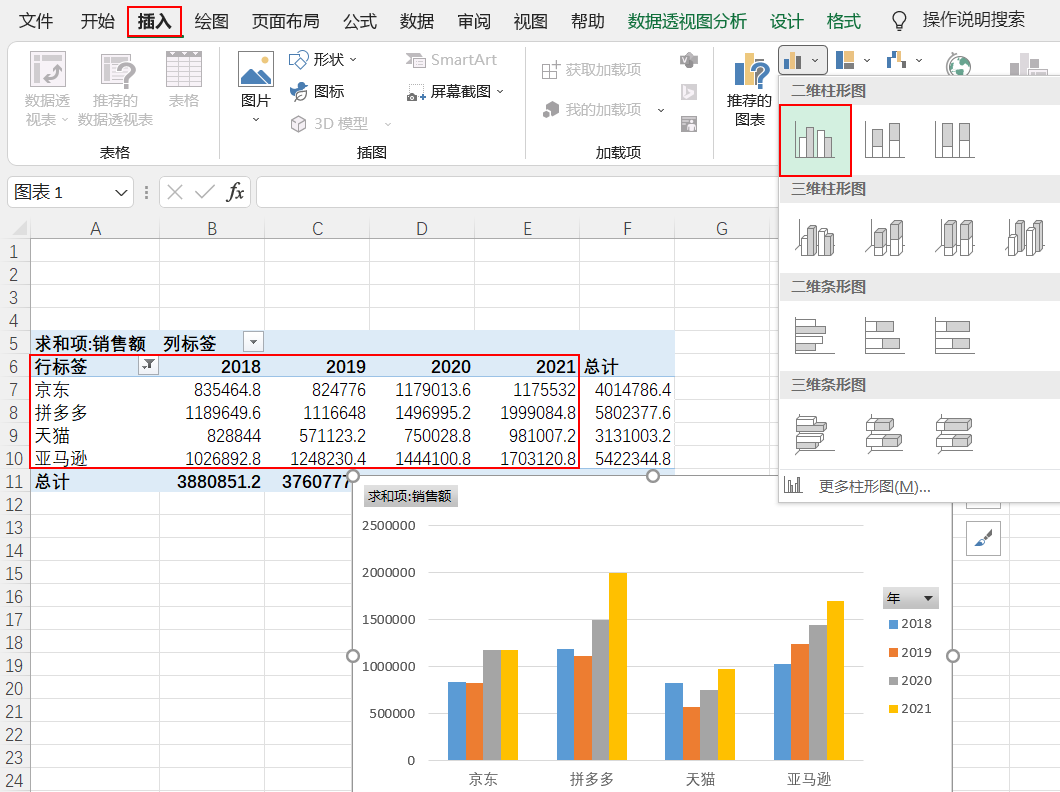Click the chart styles brush button
Viewport: 1060px width, 792px height.
tap(984, 538)
